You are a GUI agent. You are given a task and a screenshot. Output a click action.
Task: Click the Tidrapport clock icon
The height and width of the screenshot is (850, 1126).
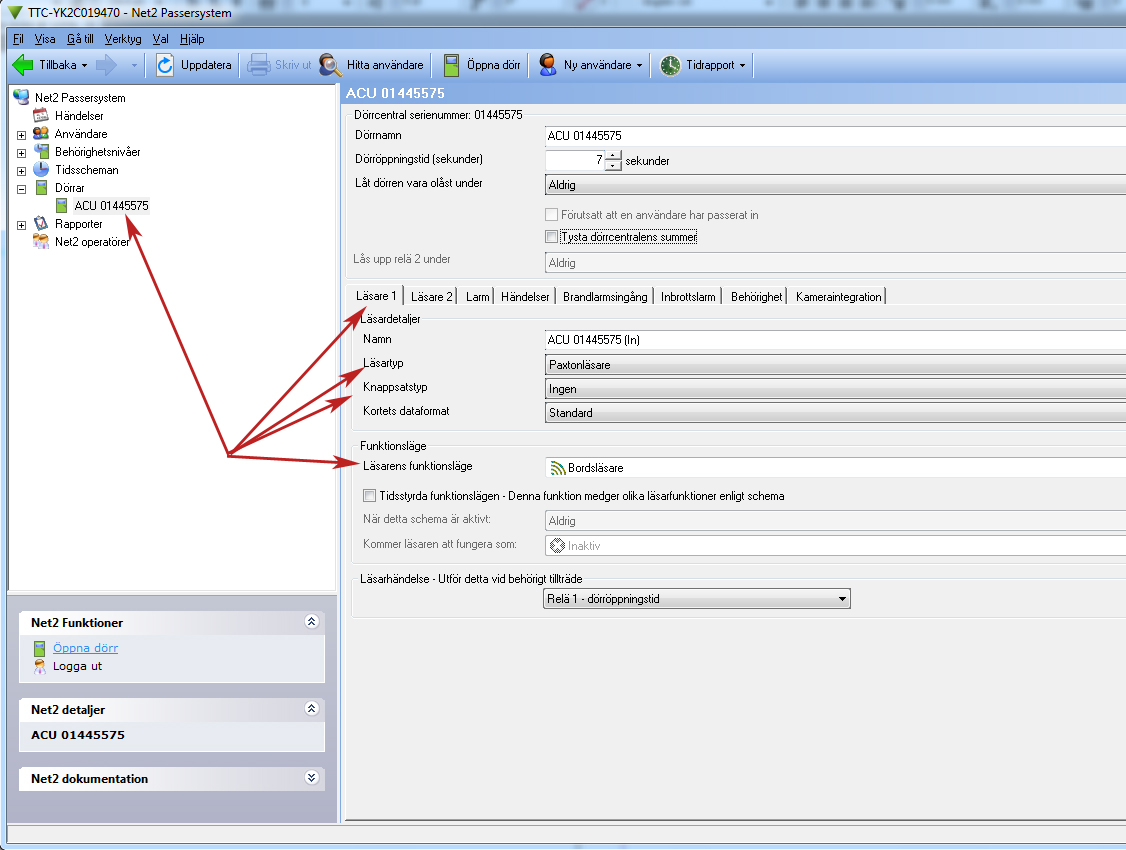point(670,65)
